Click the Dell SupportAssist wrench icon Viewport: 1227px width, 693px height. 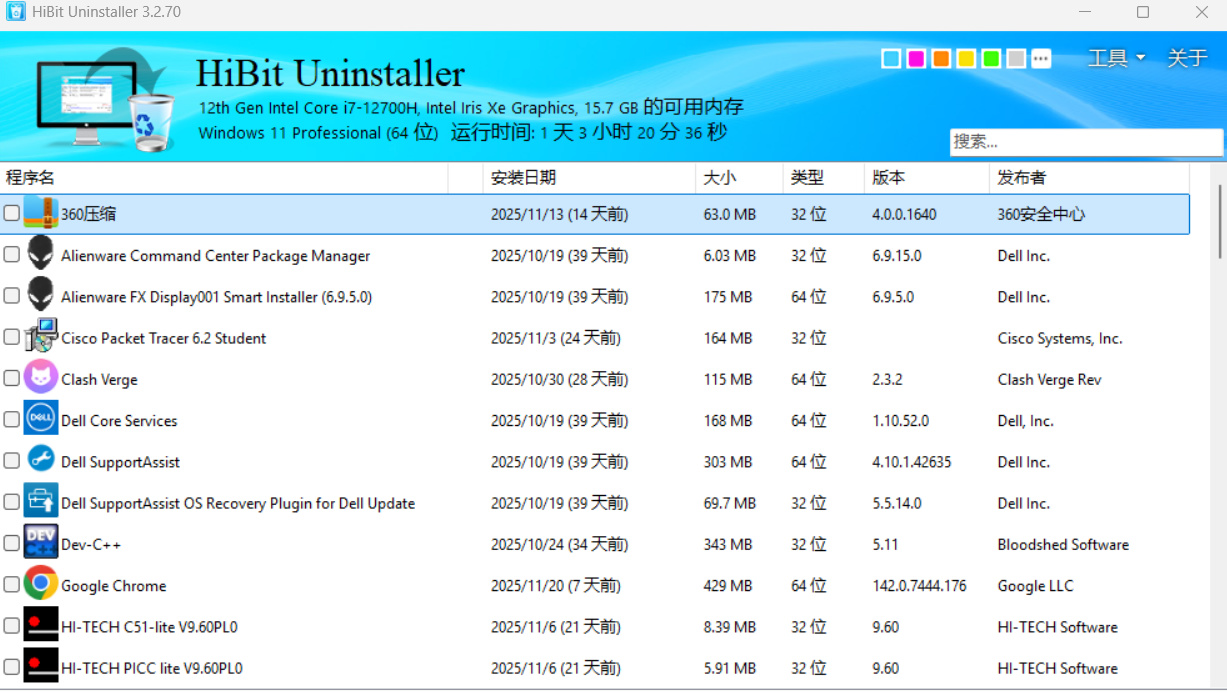tap(41, 460)
